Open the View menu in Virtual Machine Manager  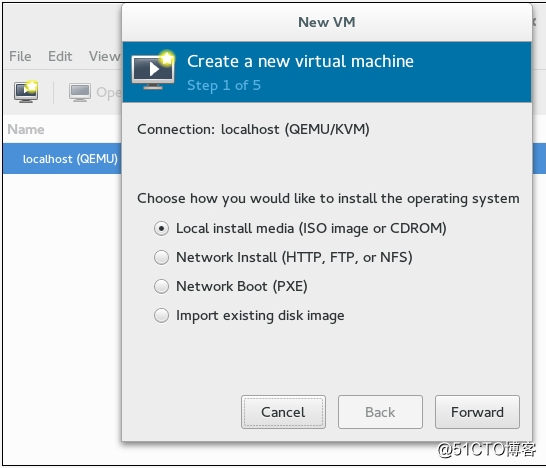tap(104, 56)
